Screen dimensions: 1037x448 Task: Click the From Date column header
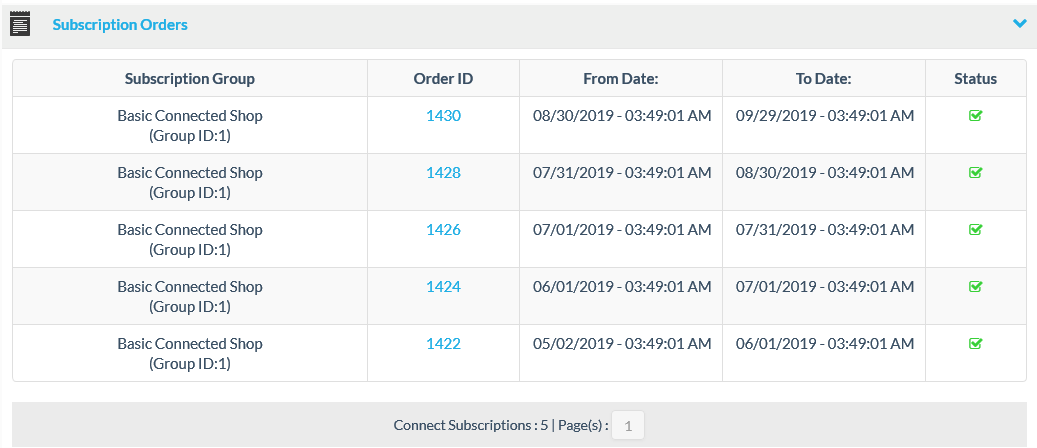[621, 79]
